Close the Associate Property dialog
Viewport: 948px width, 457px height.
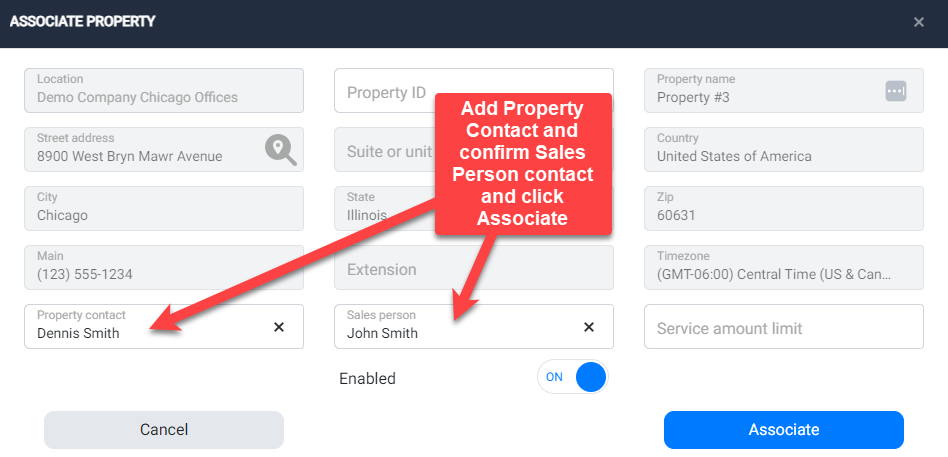pos(918,22)
